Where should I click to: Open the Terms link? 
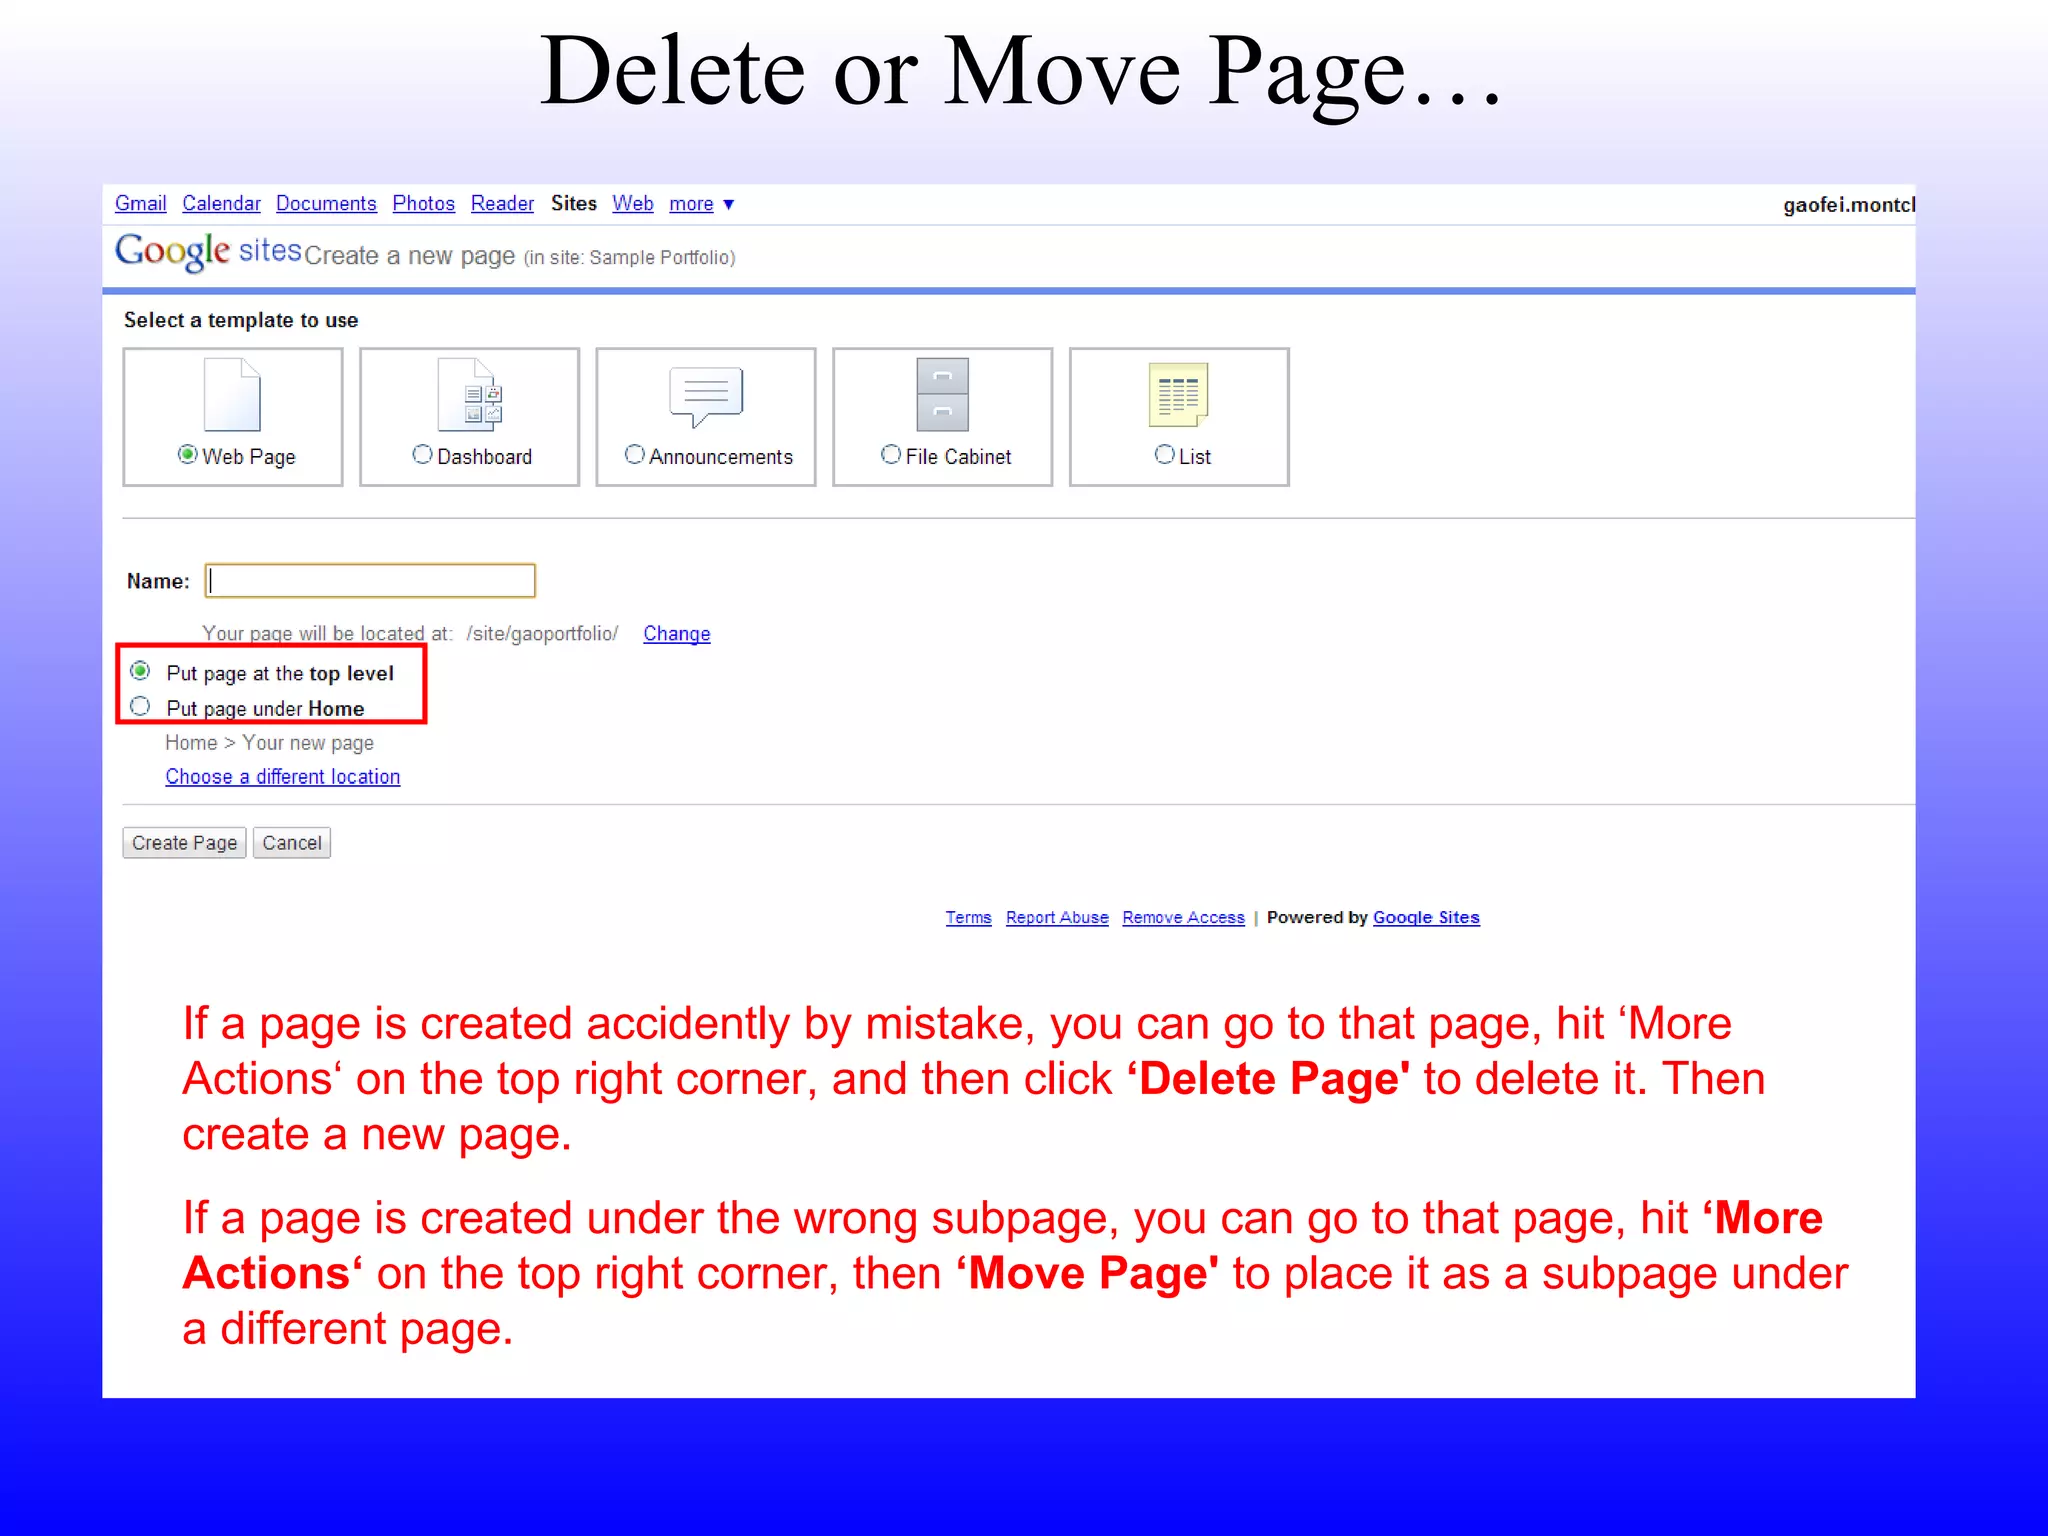tap(968, 917)
